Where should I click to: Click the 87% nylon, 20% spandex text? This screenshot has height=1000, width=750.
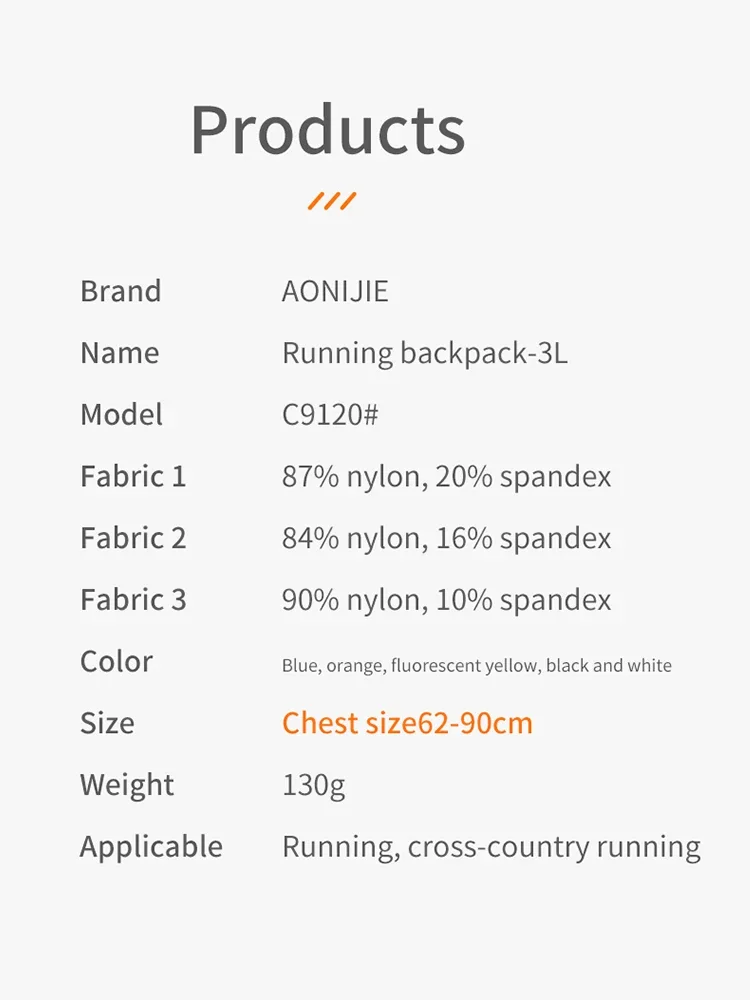point(446,477)
